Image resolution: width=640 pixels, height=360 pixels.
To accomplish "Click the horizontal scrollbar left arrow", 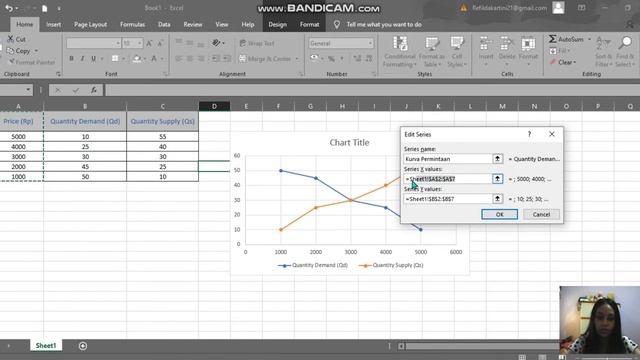I will (401, 346).
